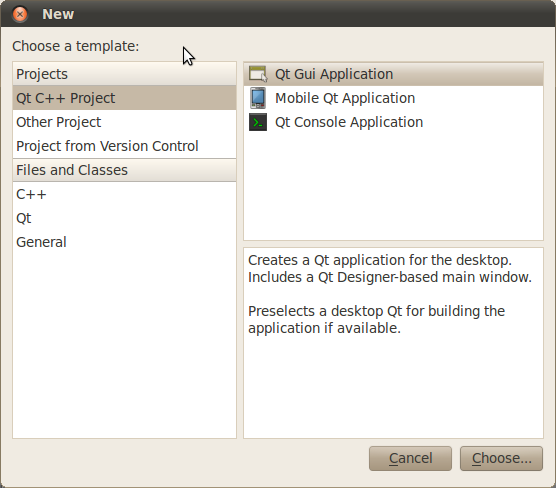Pick the Qt files and classes category
The image size is (556, 488).
124,218
